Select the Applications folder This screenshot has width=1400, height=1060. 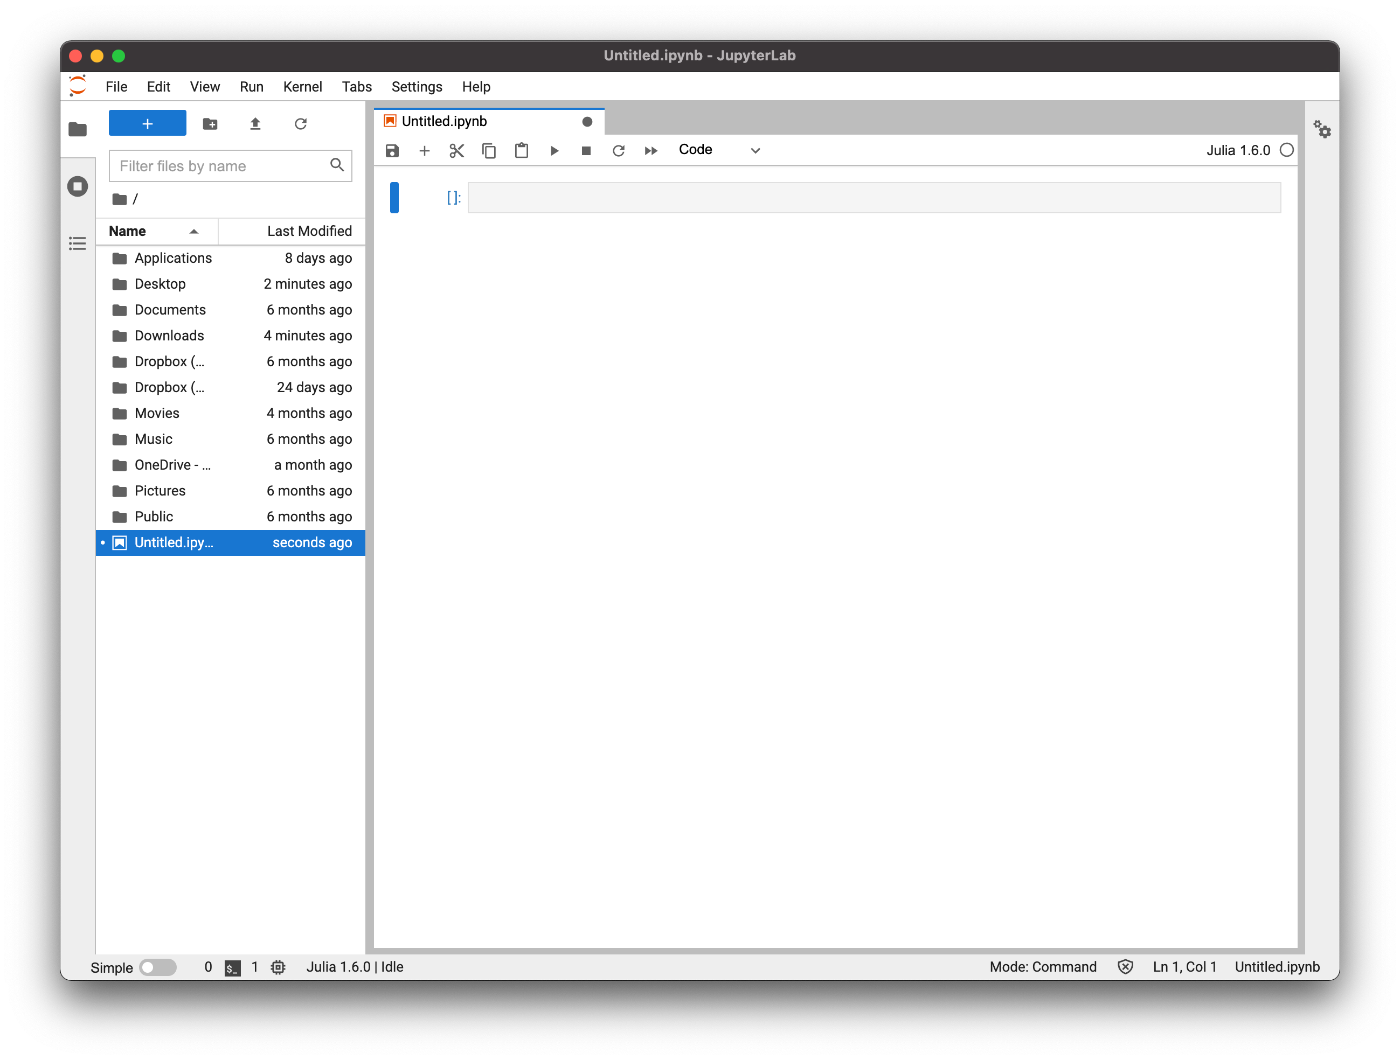[231, 258]
